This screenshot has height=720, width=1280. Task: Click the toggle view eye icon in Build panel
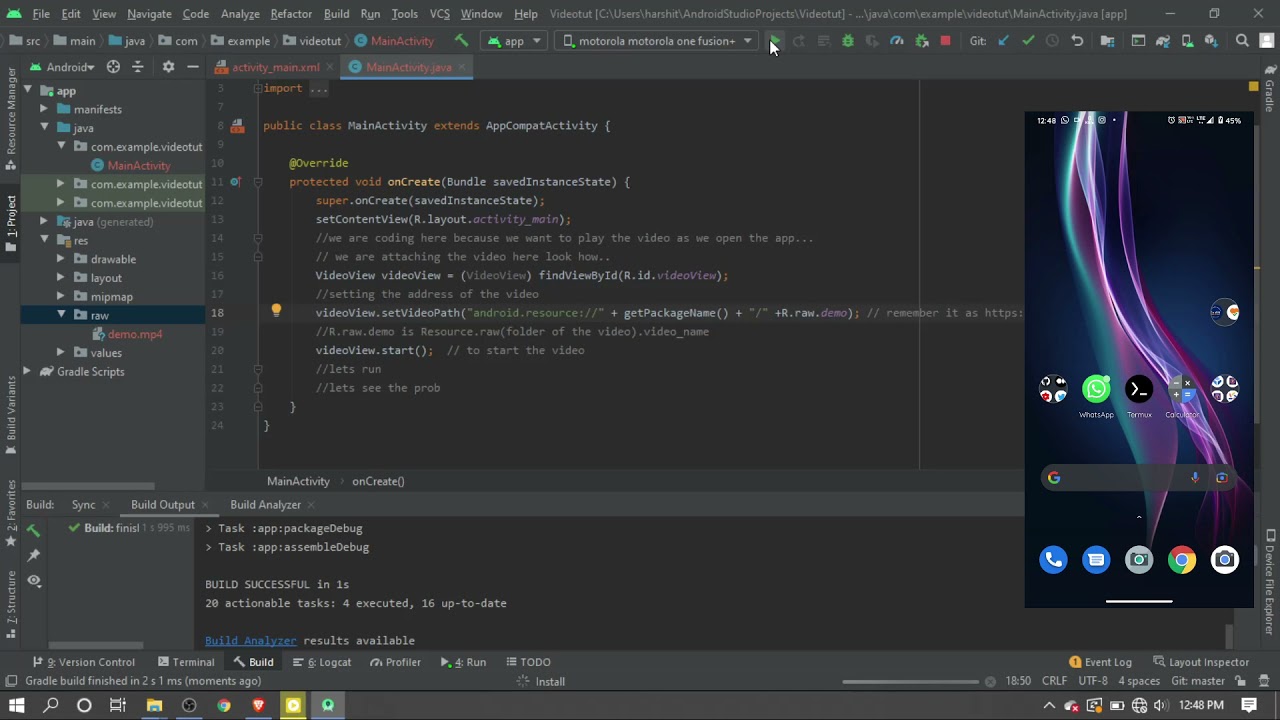click(34, 580)
